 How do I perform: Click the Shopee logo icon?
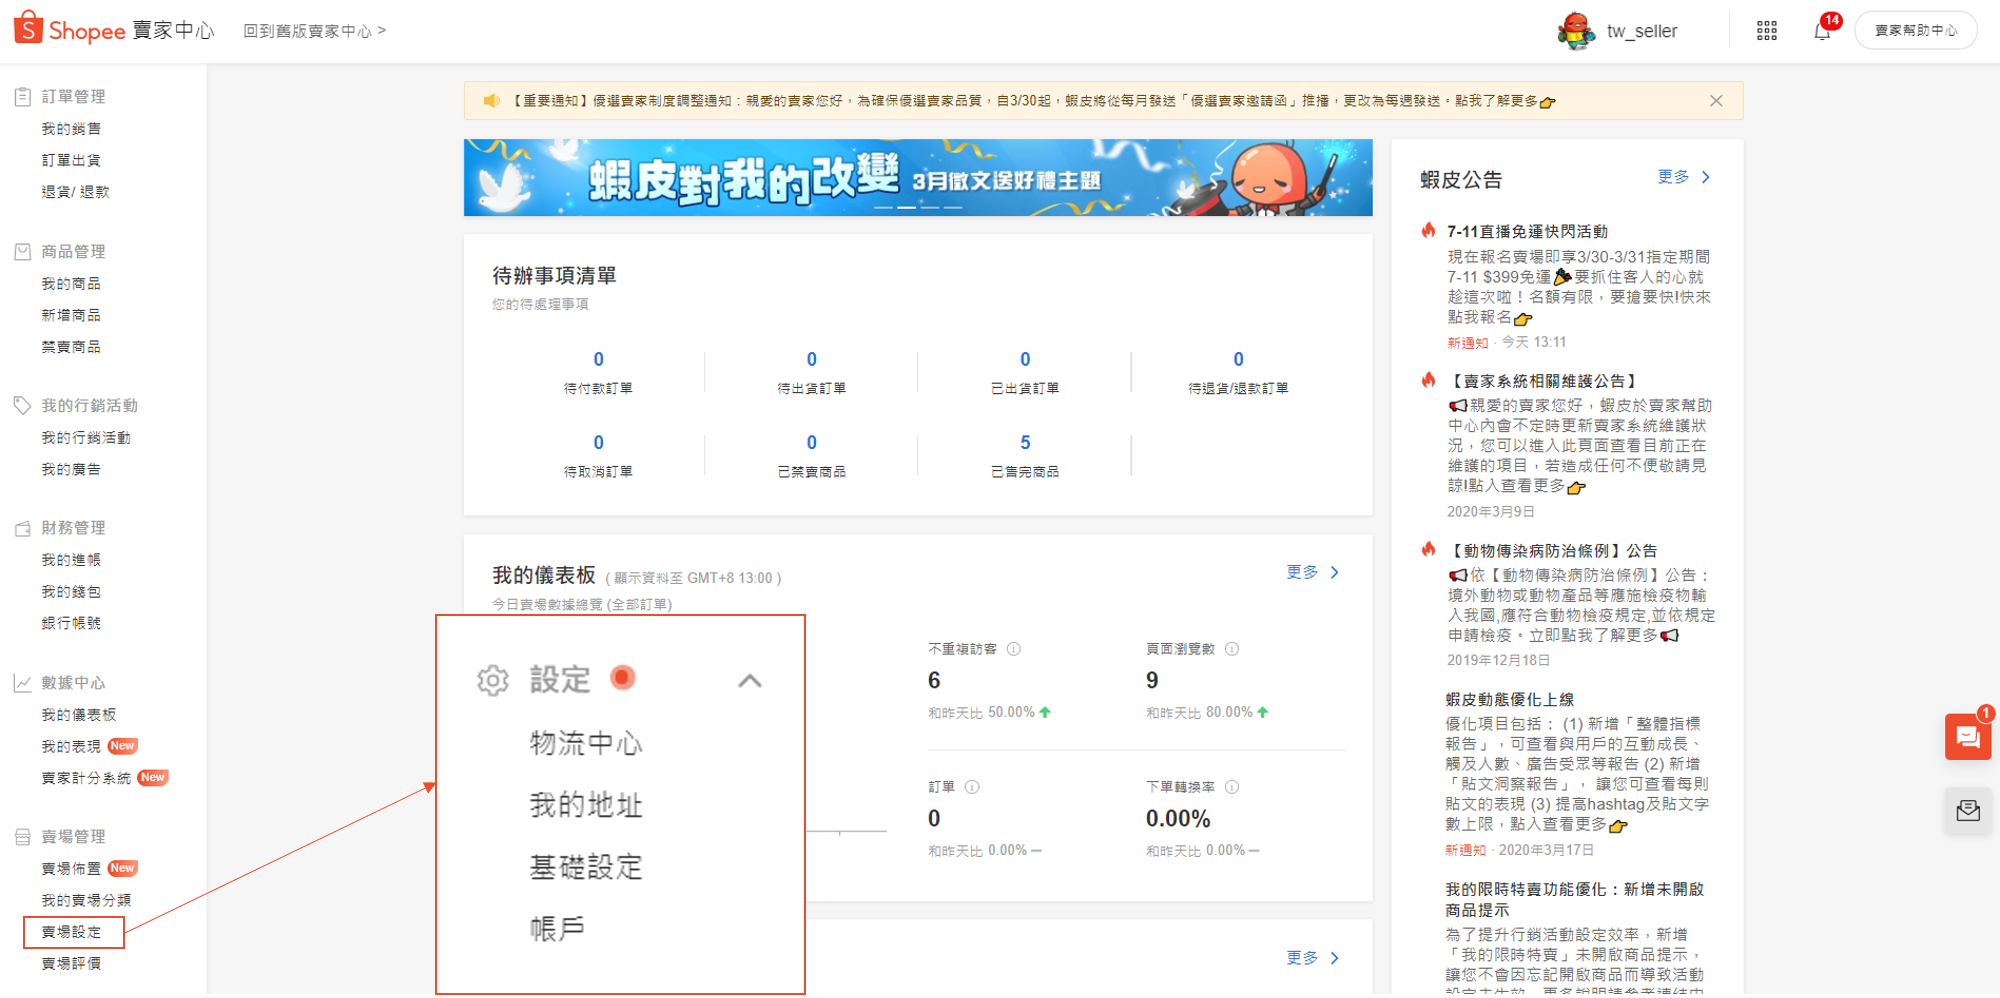[28, 29]
